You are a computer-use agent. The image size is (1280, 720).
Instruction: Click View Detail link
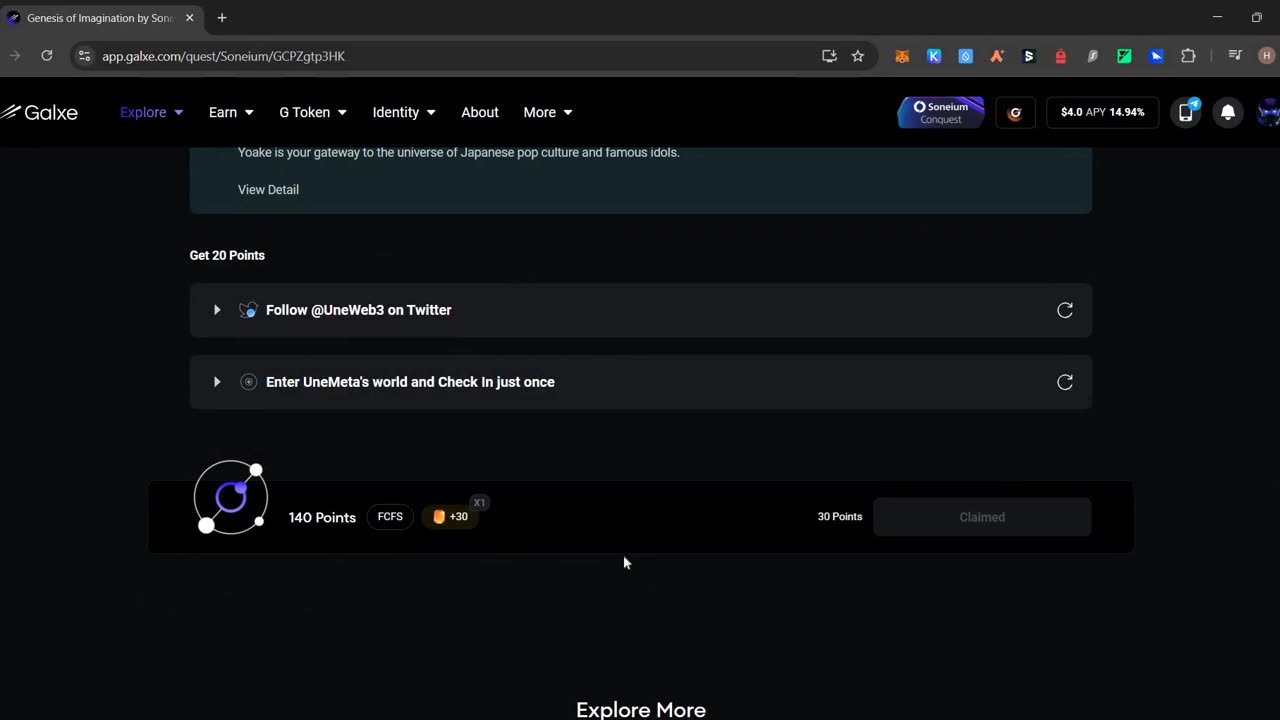point(268,189)
